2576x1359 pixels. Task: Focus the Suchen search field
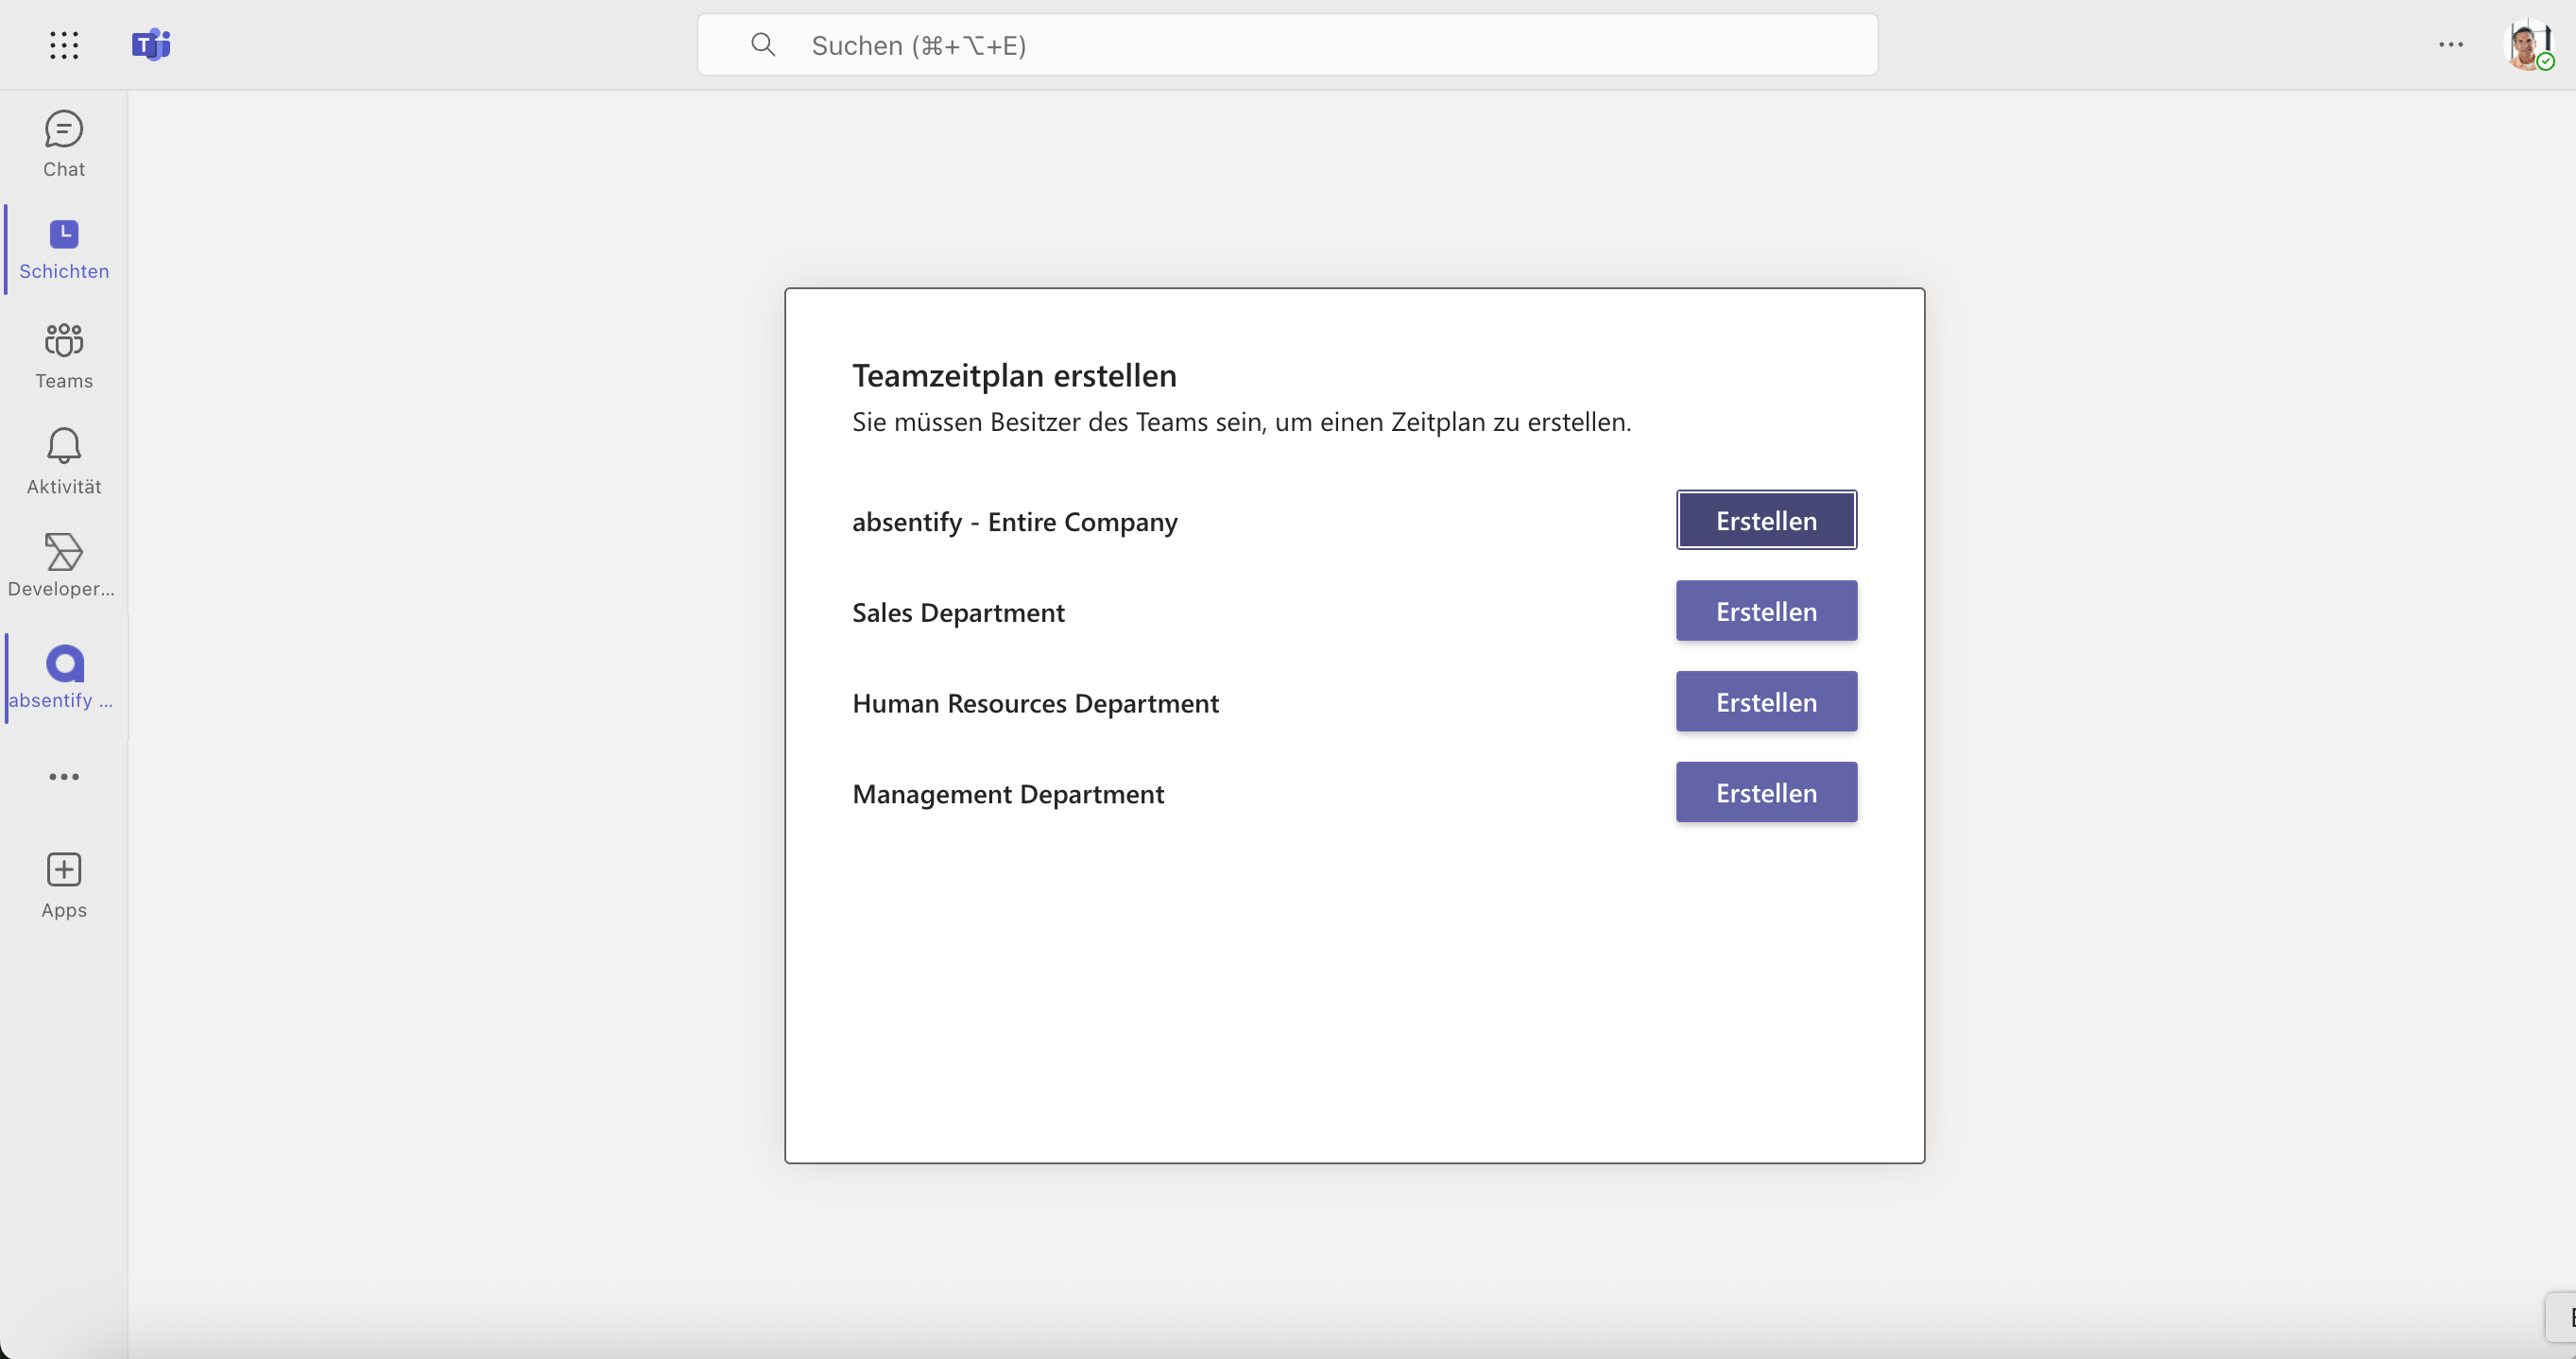pos(1287,44)
